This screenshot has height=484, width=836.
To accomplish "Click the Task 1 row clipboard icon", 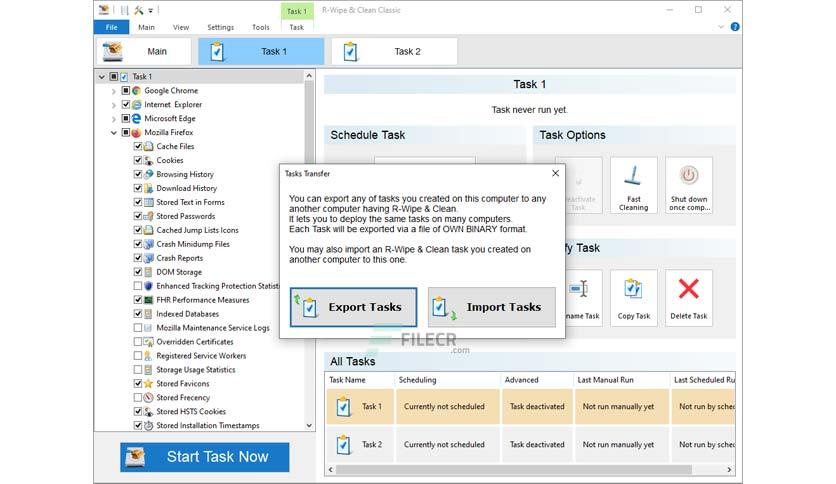I will coord(344,407).
